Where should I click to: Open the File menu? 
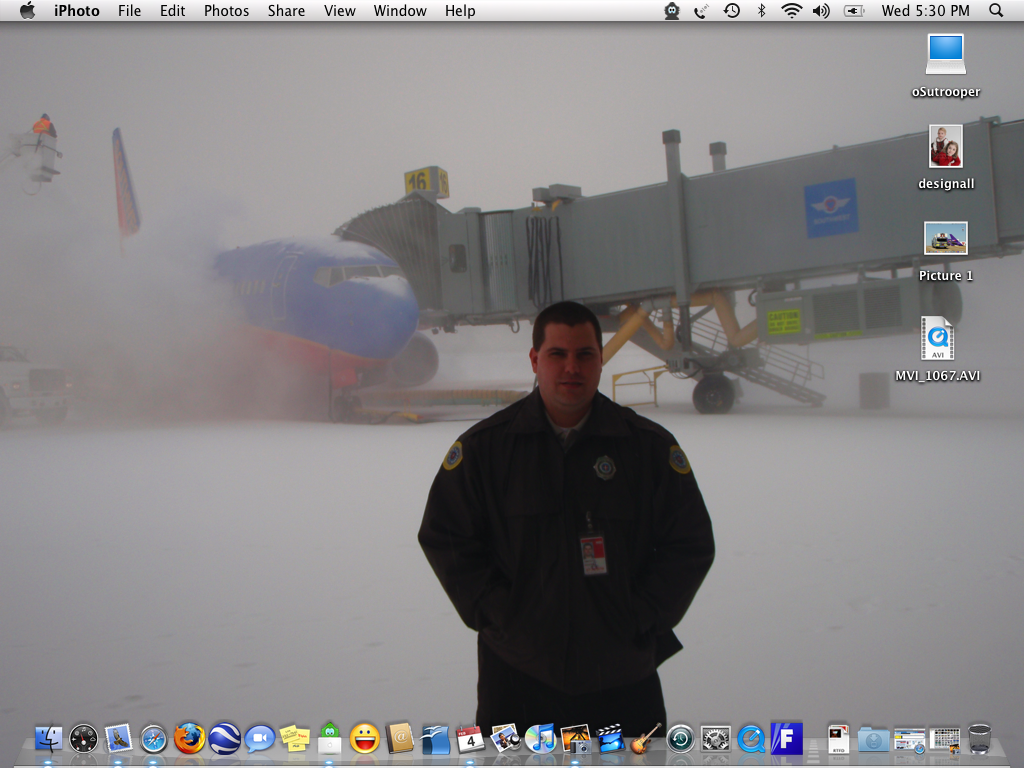tap(129, 10)
